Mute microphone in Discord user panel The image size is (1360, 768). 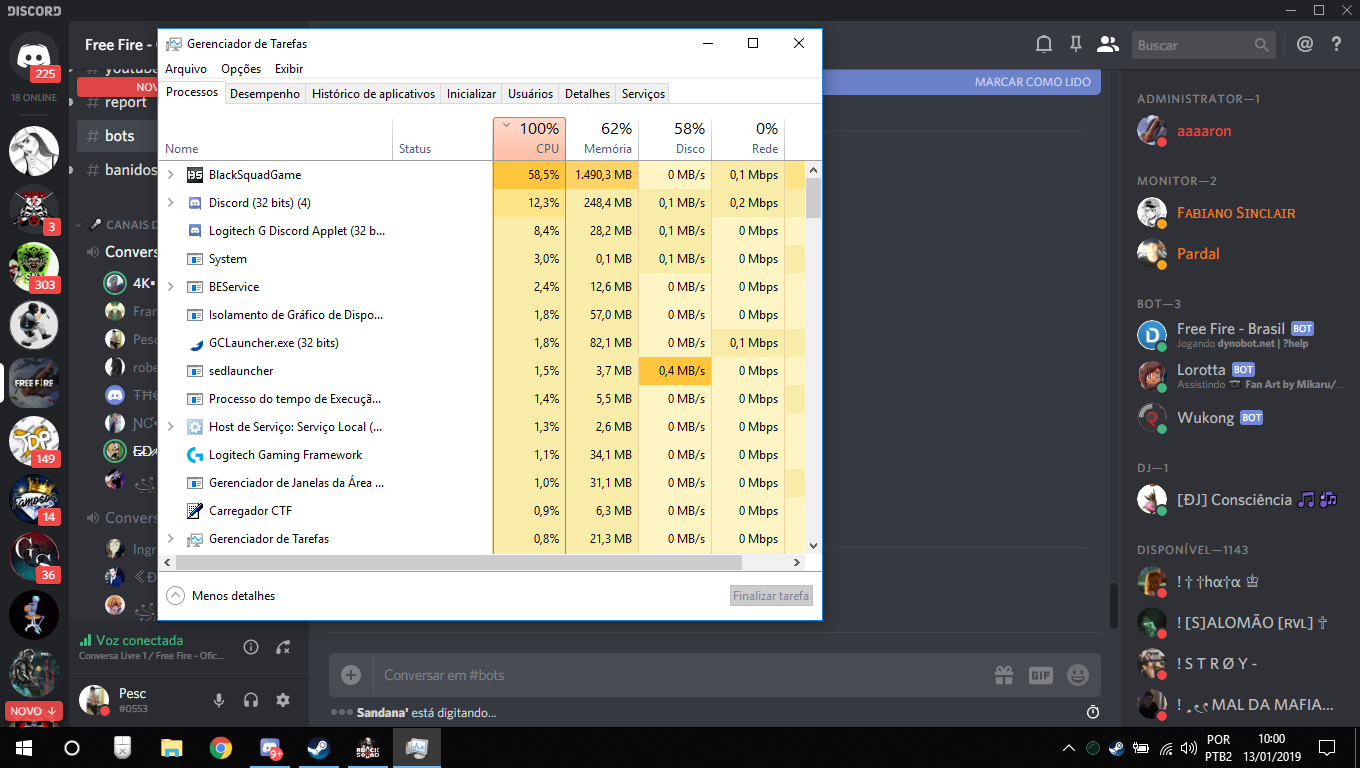pyautogui.click(x=219, y=700)
